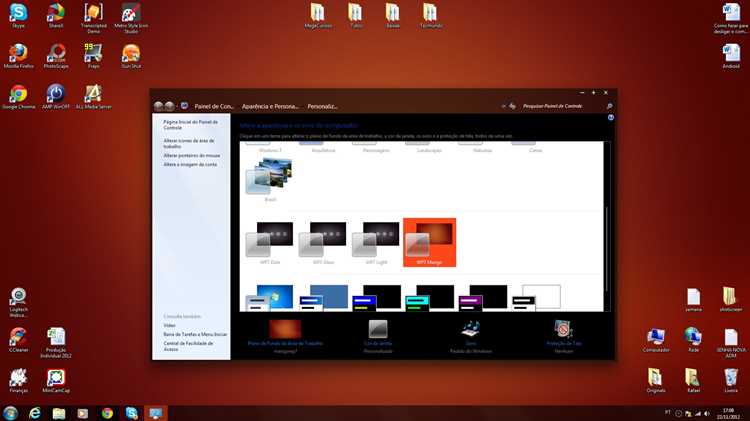750x421 pixels.
Task: Open the Mozilla Firefox desktop shortcut
Action: [18, 56]
